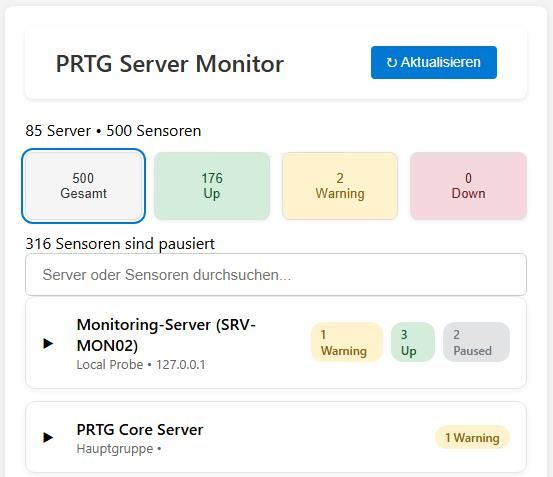The height and width of the screenshot is (477, 553).
Task: Click the PRTG Core Server title
Action: pos(140,430)
